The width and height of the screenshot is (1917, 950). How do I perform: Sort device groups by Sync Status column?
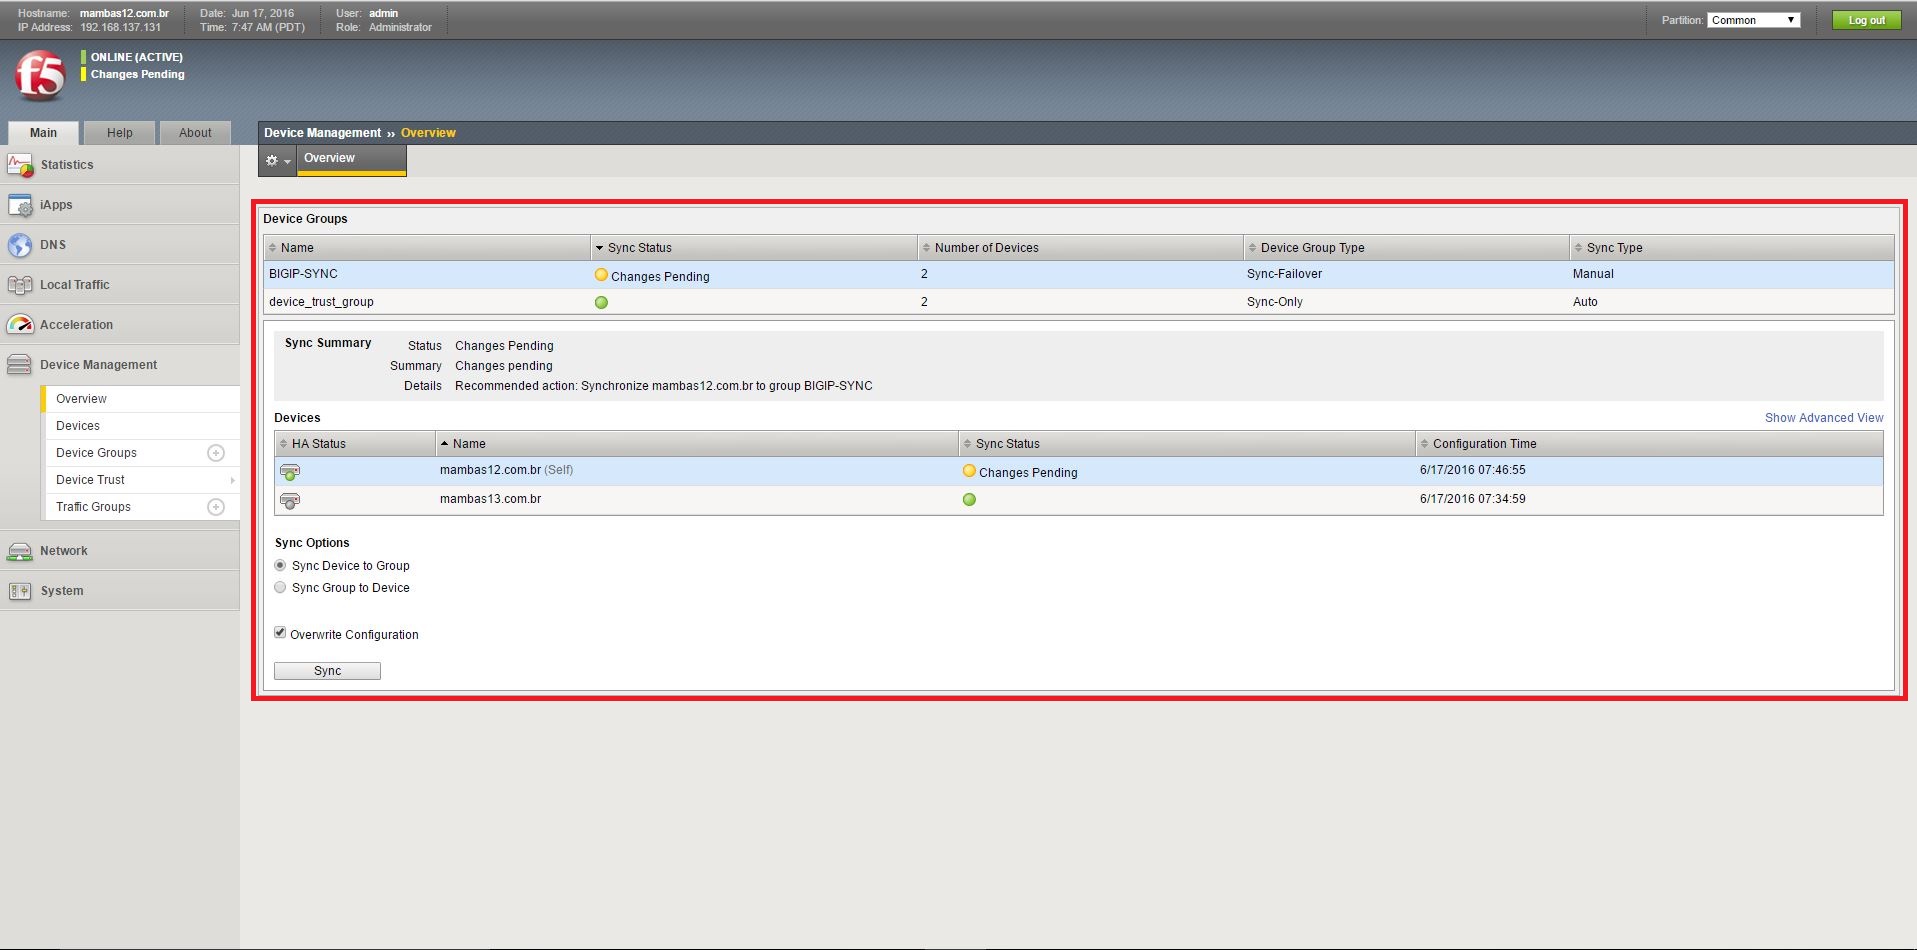pos(639,248)
